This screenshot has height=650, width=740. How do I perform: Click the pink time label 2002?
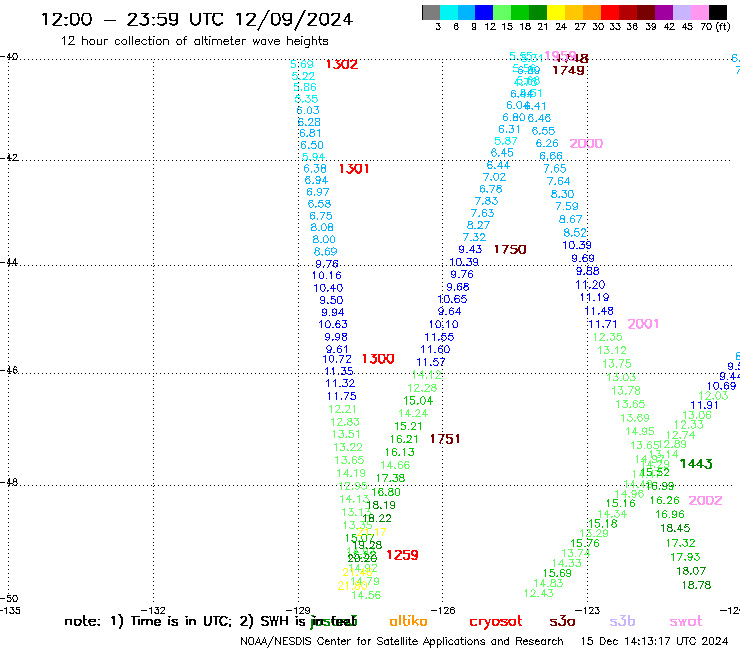(x=706, y=500)
